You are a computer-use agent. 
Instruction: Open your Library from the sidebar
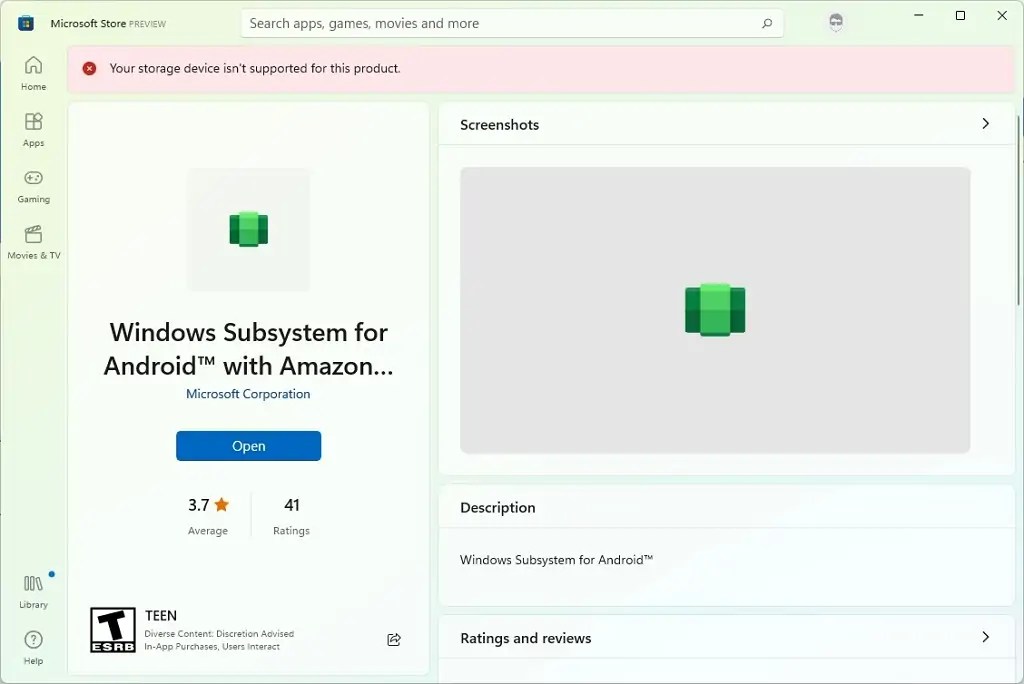pyautogui.click(x=33, y=590)
